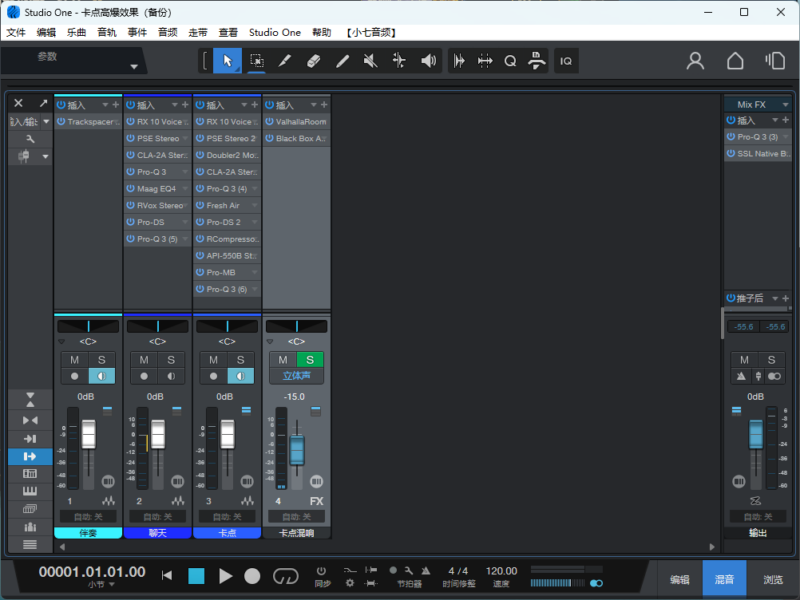Screen dimensions: 800x600
Task: Toggle monitor on 伴奏 channel
Action: [102, 376]
